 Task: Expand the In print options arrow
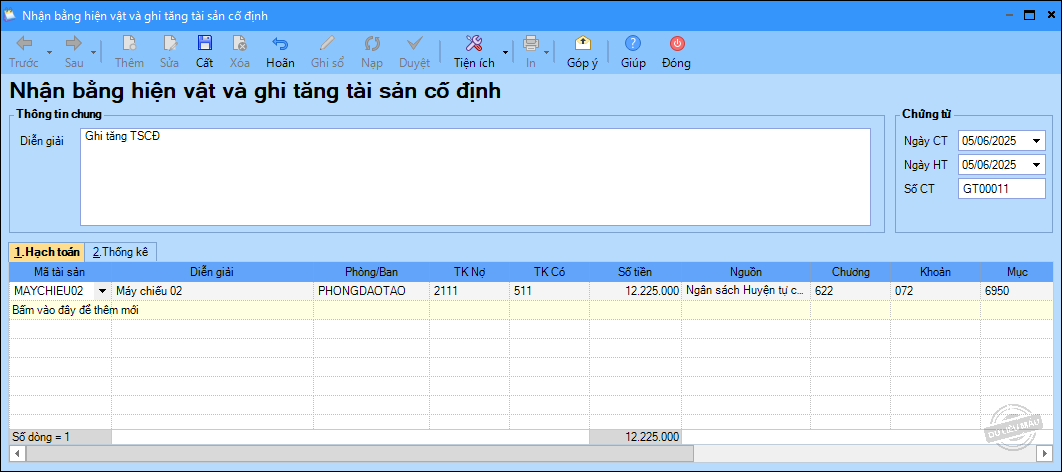pos(547,52)
